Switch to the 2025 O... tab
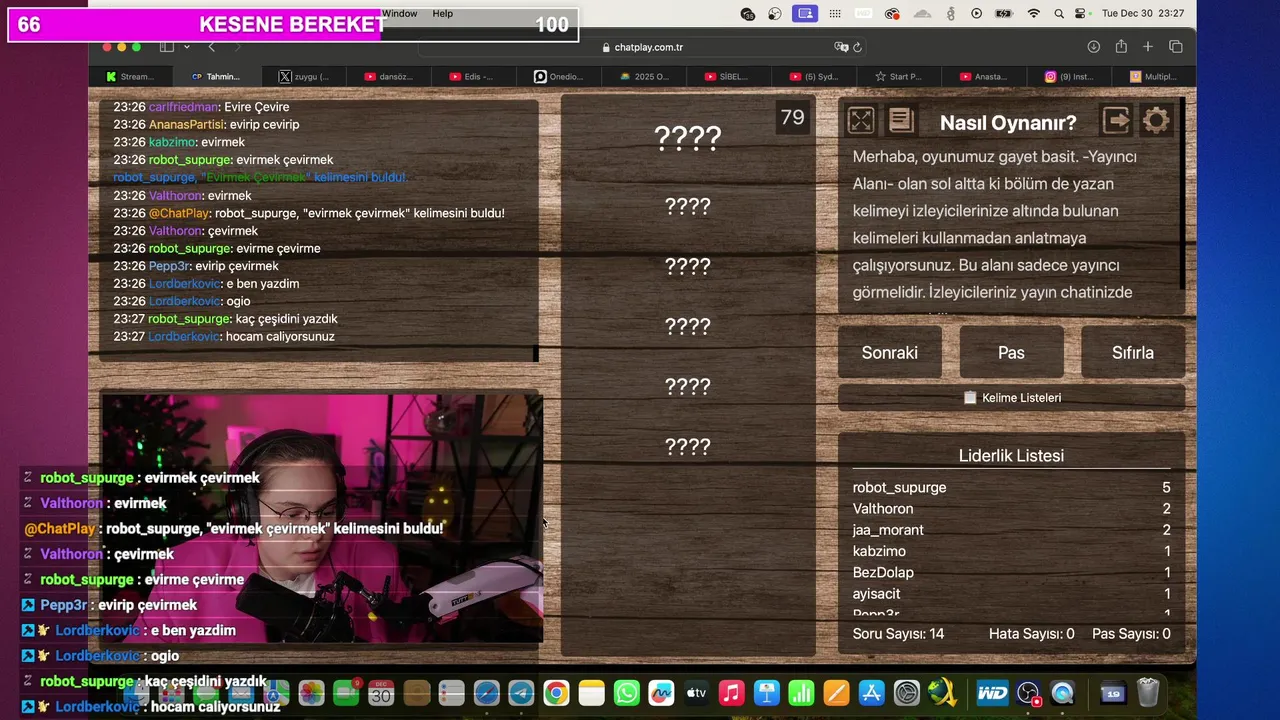 click(x=646, y=76)
